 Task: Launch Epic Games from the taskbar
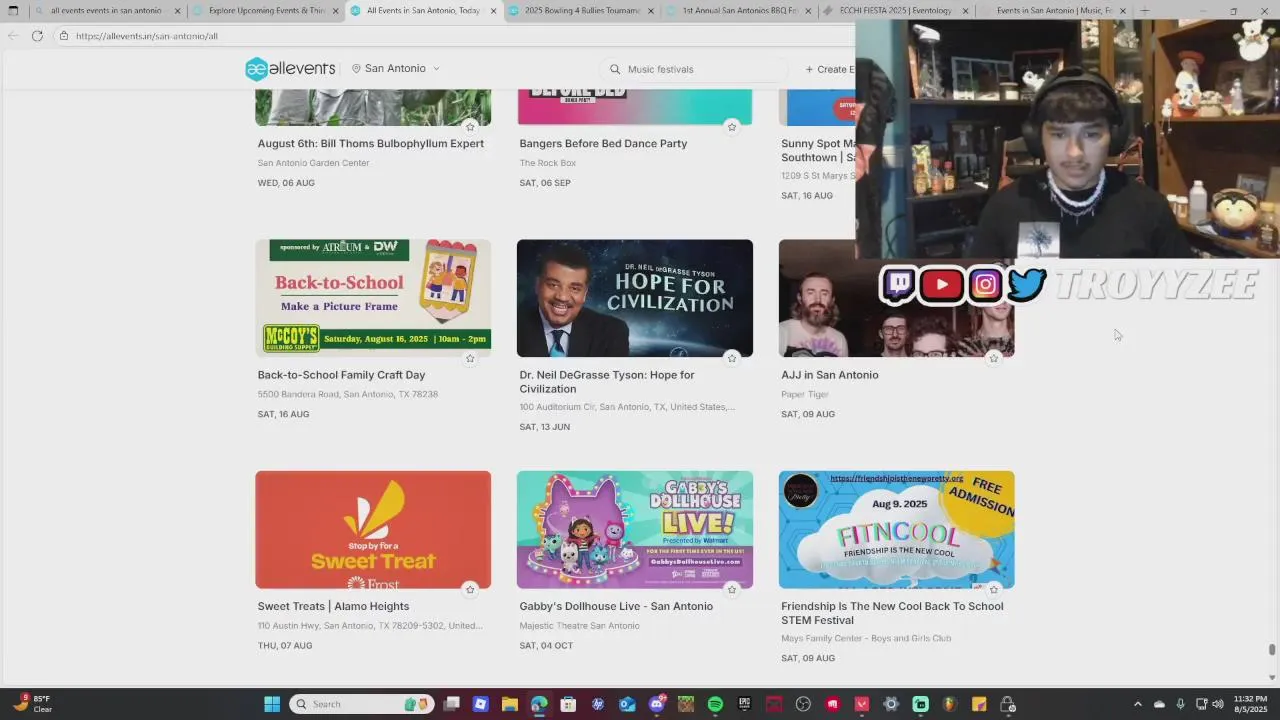(x=744, y=704)
